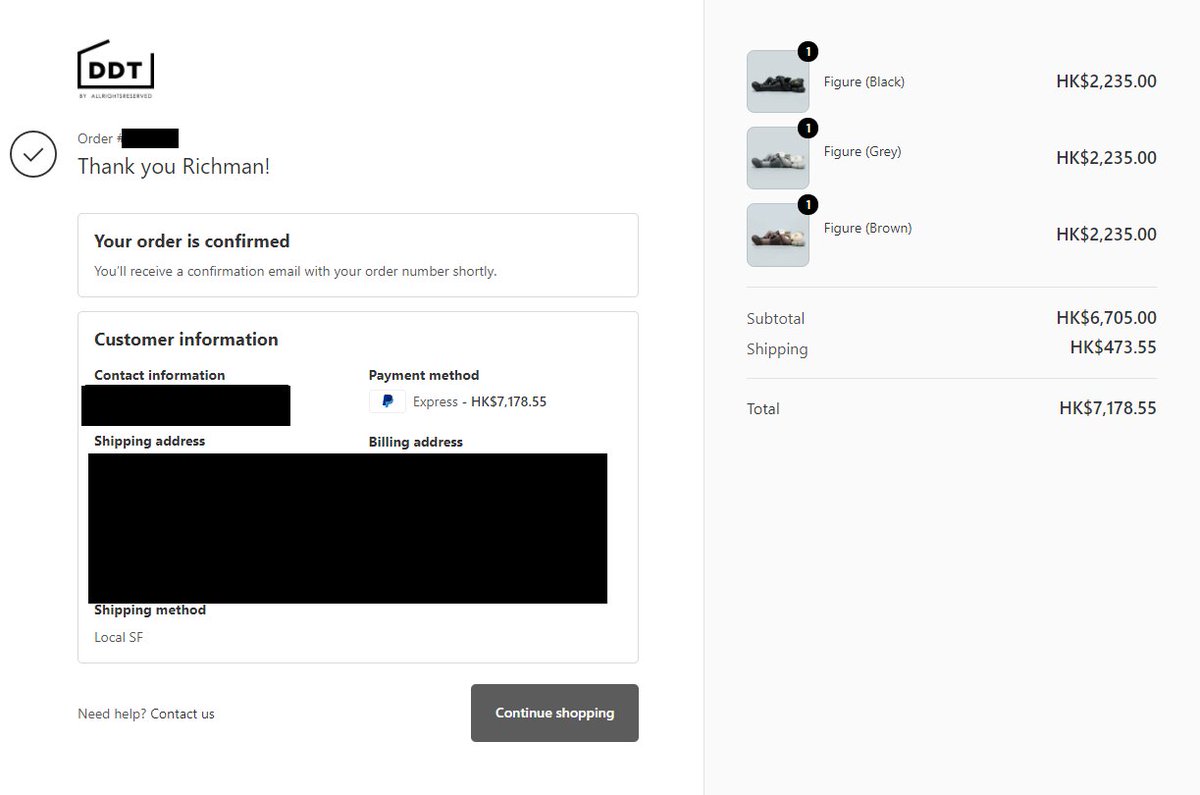Click the order confirmed checkmark circle
Image resolution: width=1200 pixels, height=795 pixels.
pos(33,155)
